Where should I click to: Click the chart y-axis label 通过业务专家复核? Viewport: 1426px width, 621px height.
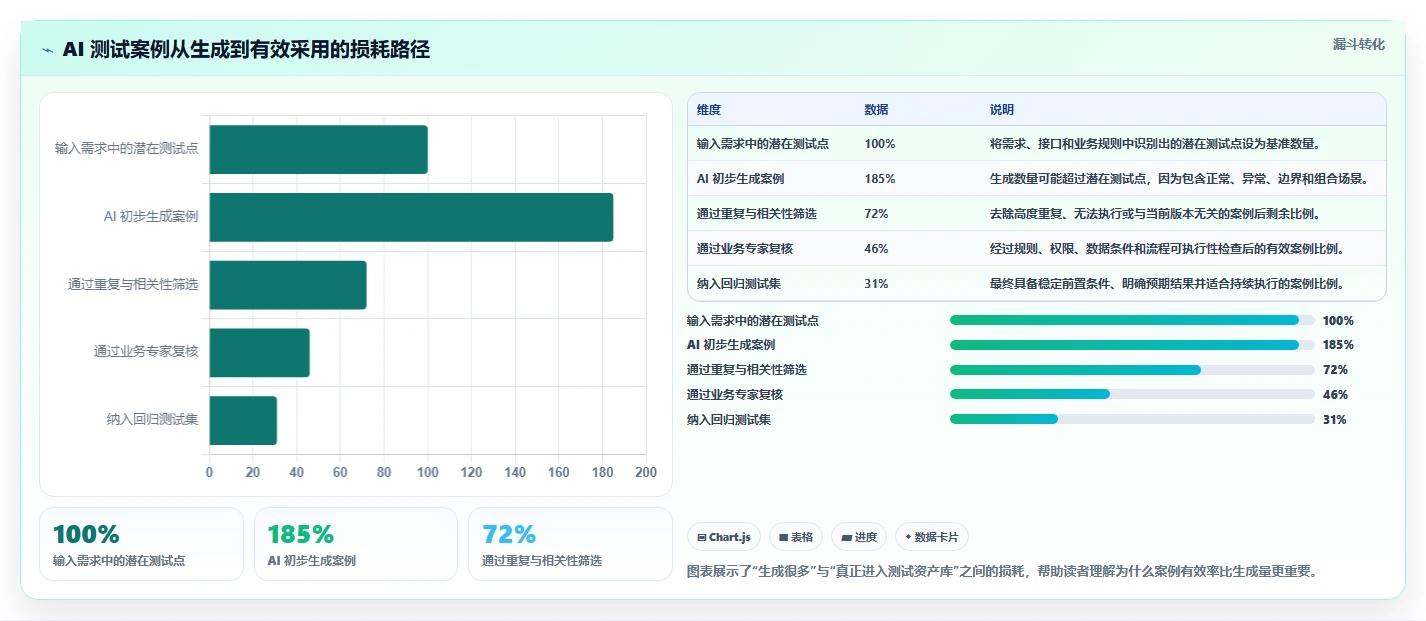click(146, 352)
